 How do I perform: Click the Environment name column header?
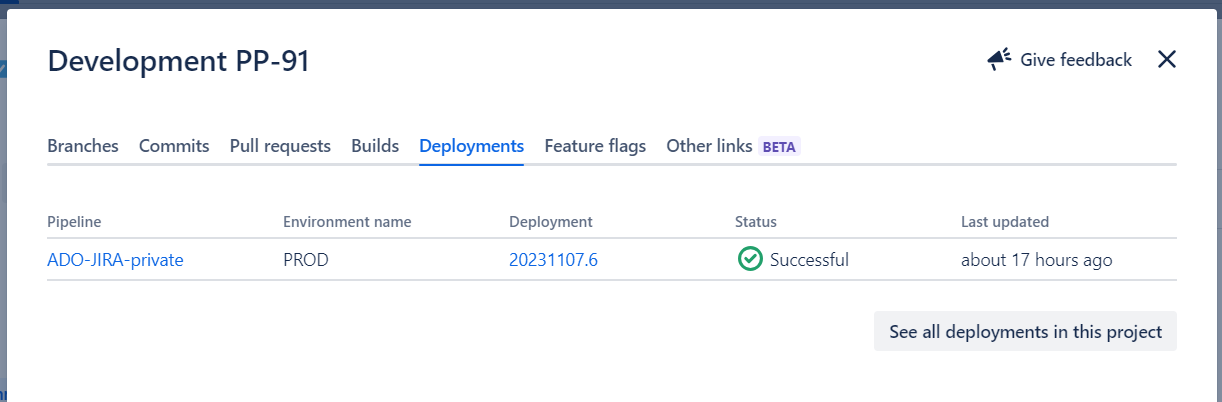coord(347,222)
